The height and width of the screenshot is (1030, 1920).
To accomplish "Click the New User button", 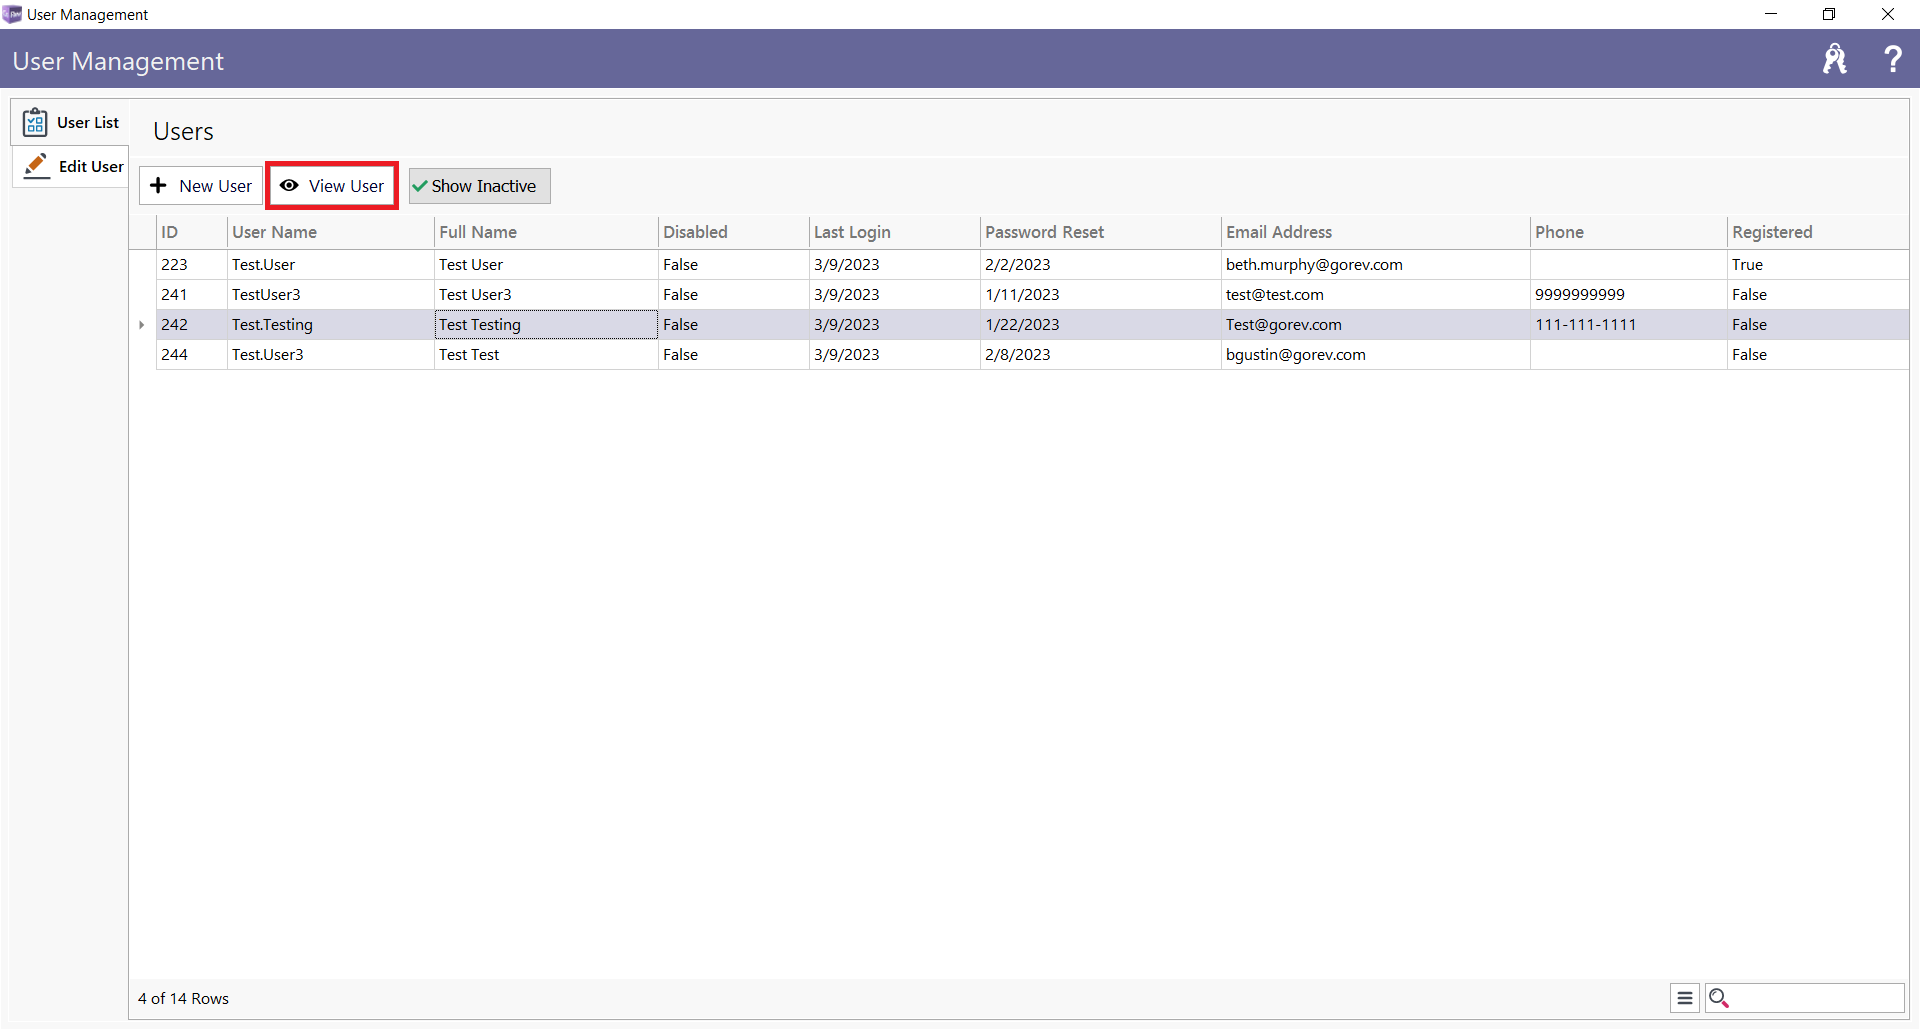I will coord(201,186).
